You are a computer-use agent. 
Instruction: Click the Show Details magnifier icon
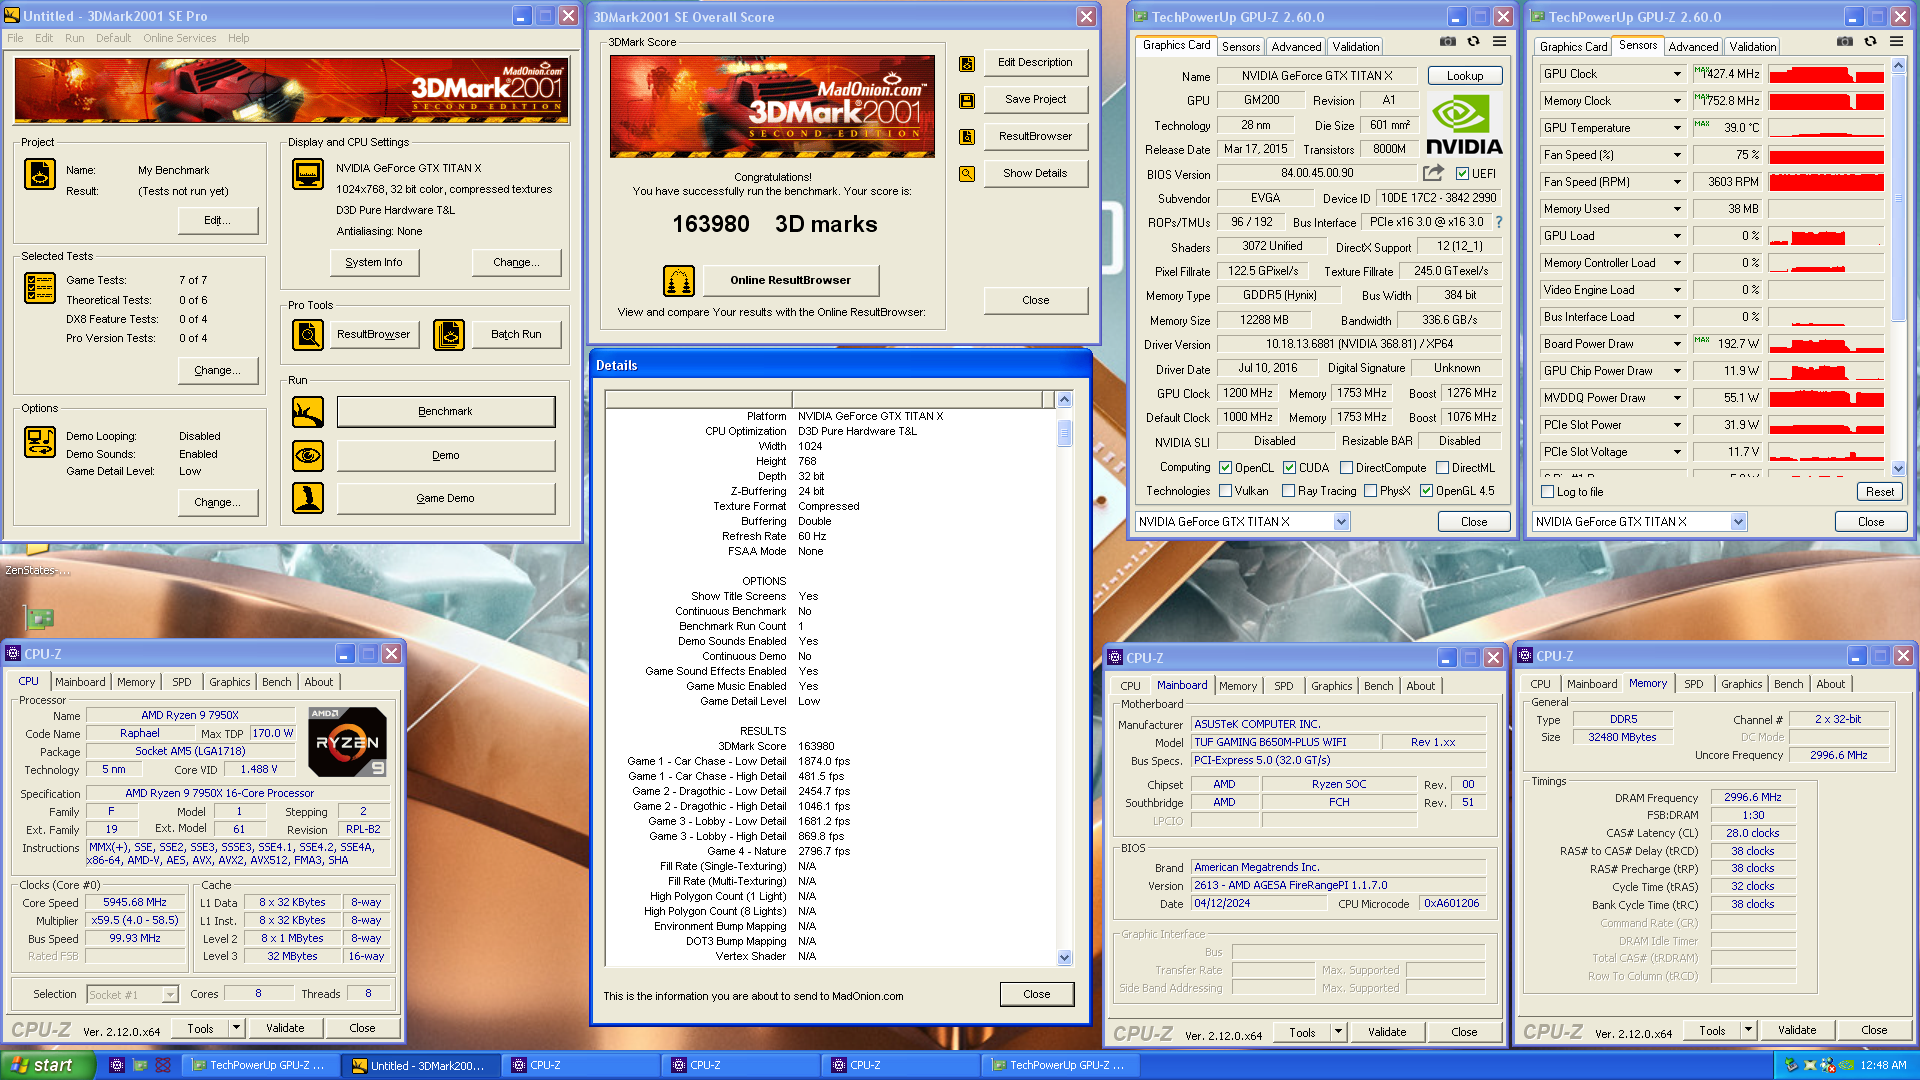tap(967, 174)
